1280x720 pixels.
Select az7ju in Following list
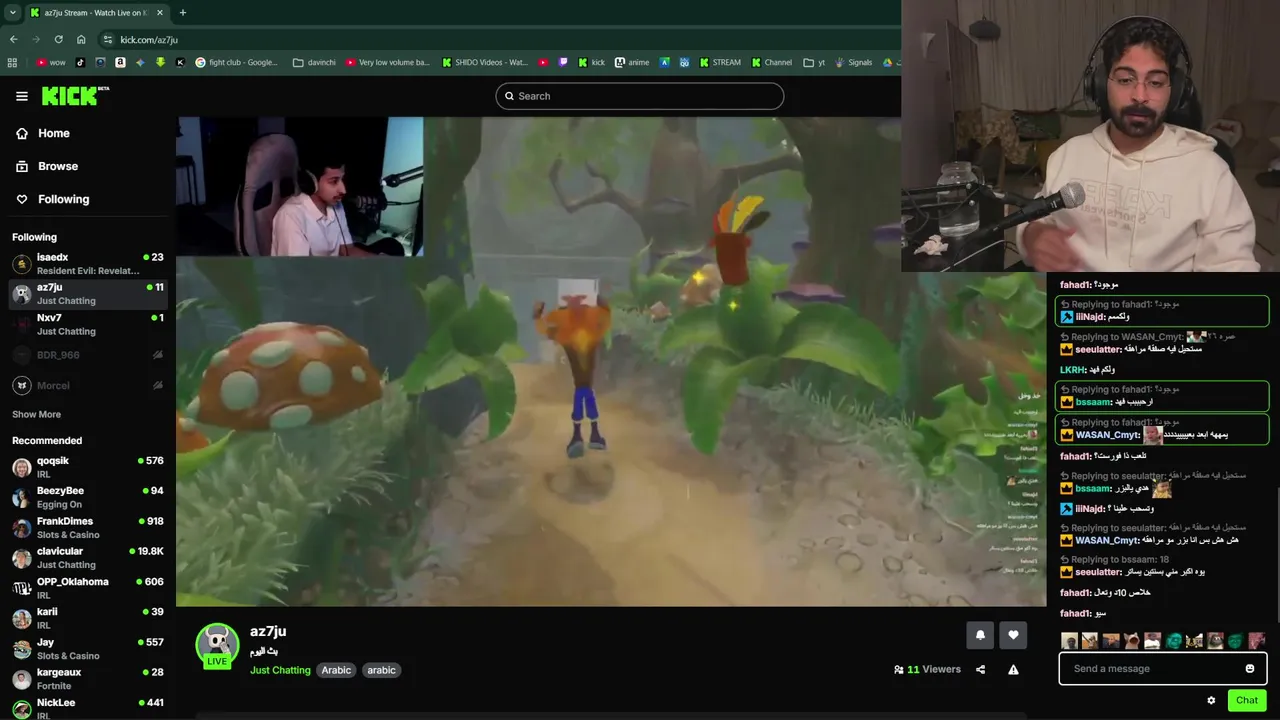click(x=88, y=294)
